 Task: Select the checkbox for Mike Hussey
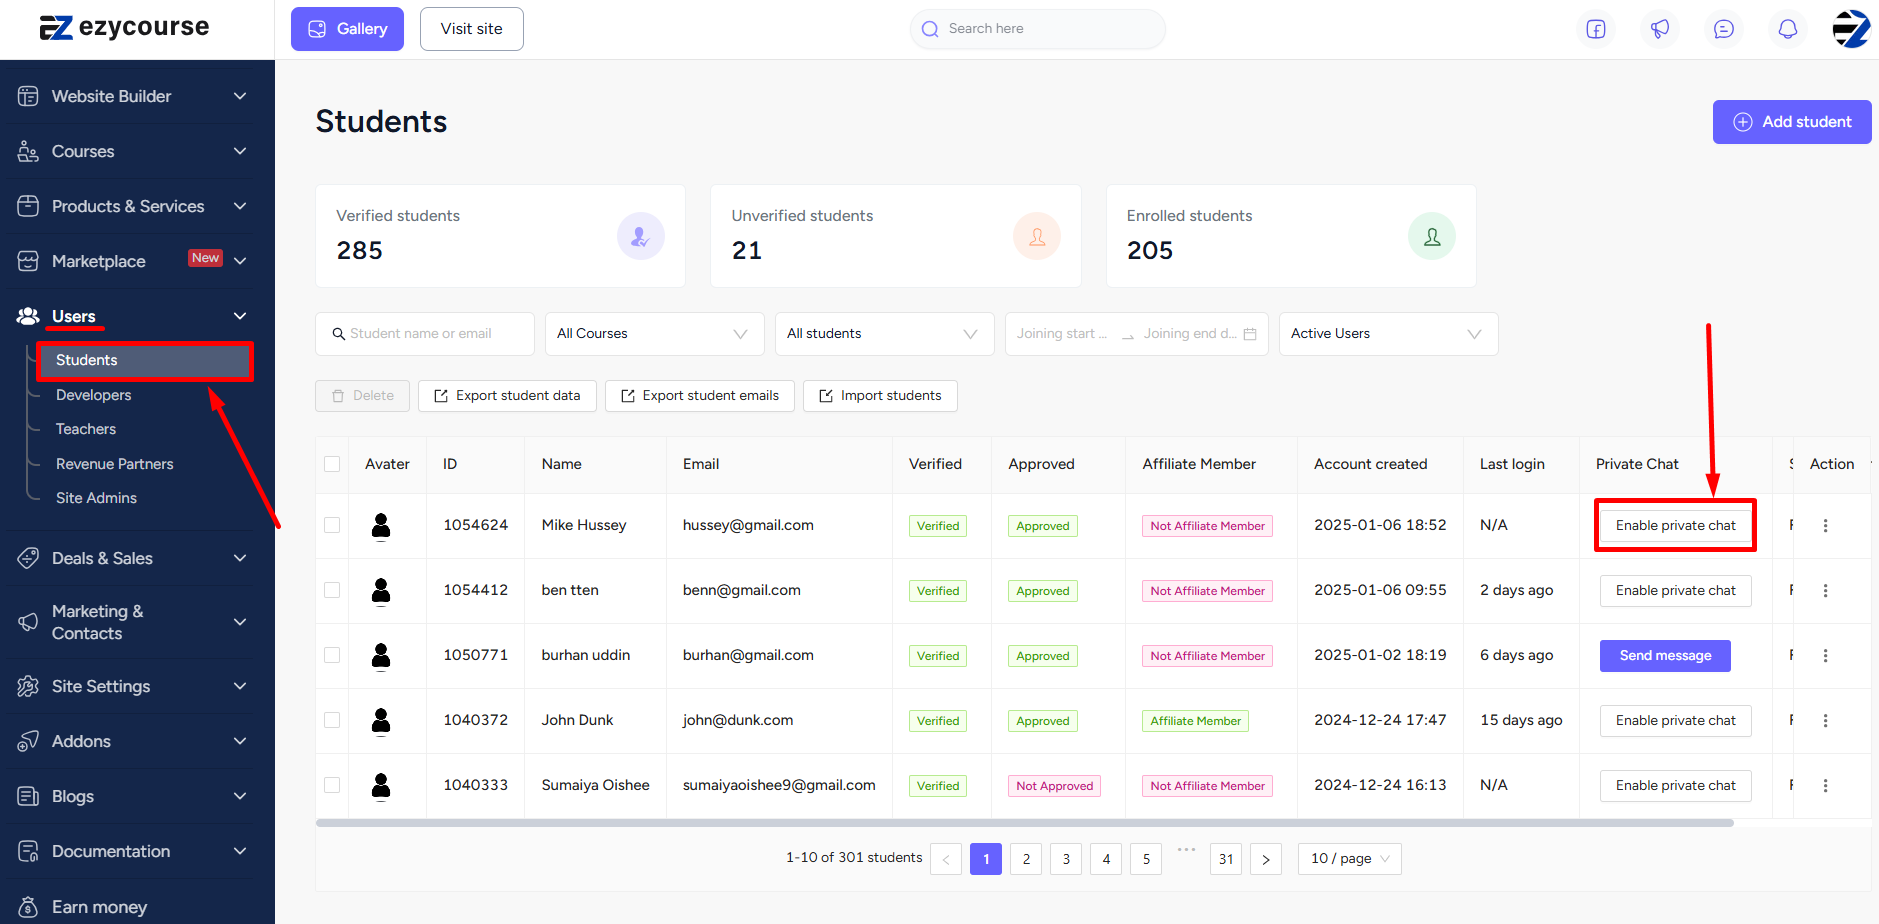coord(332,525)
